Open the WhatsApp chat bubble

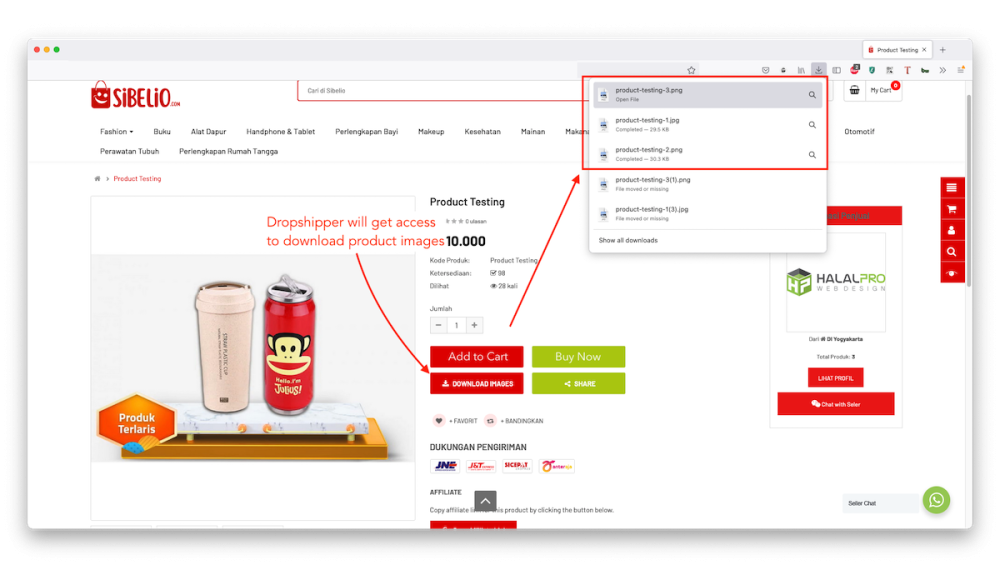click(x=936, y=500)
